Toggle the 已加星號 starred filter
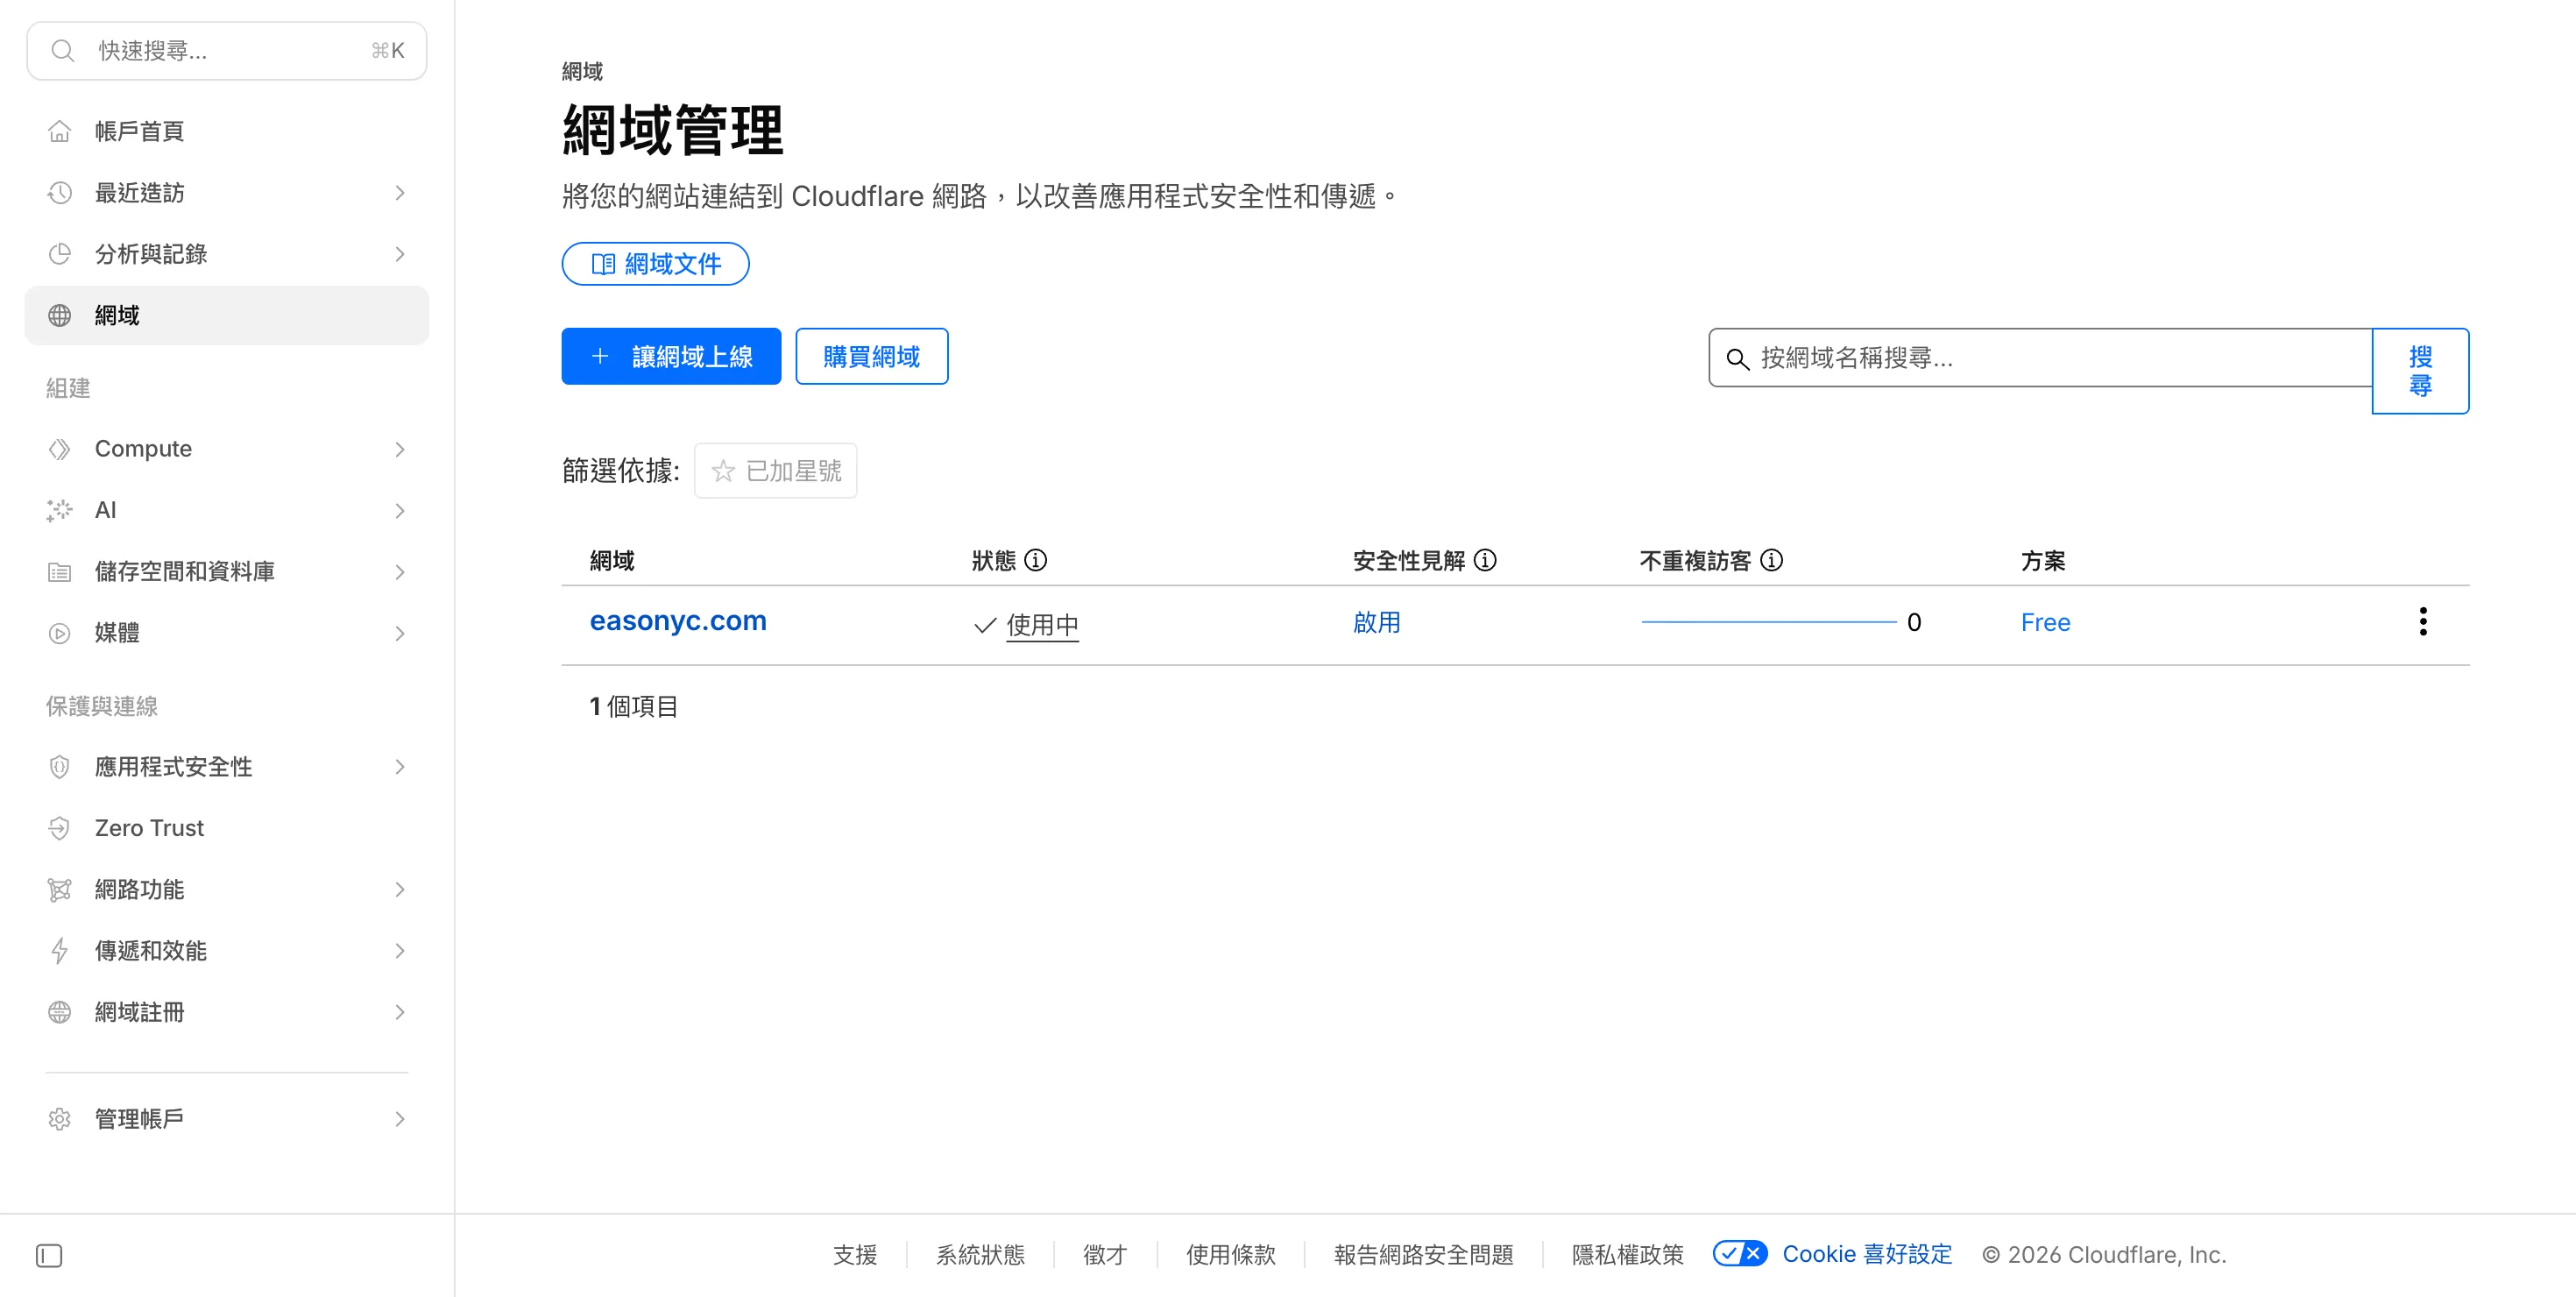2576x1297 pixels. (776, 470)
